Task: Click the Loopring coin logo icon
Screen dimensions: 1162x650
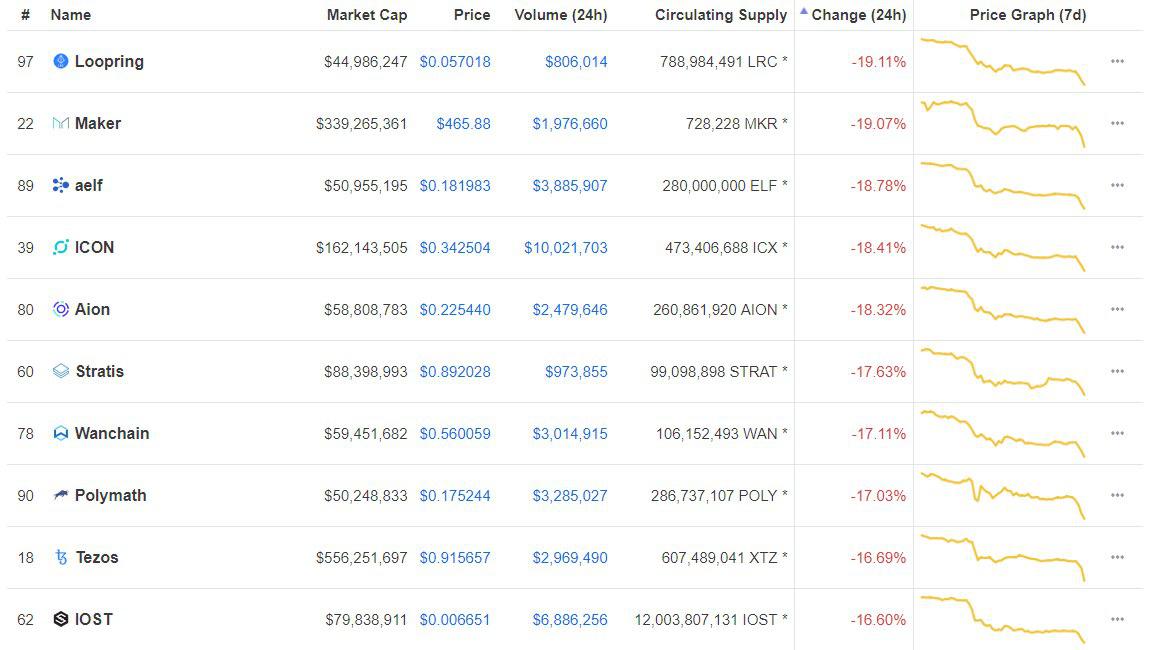Action: point(60,62)
